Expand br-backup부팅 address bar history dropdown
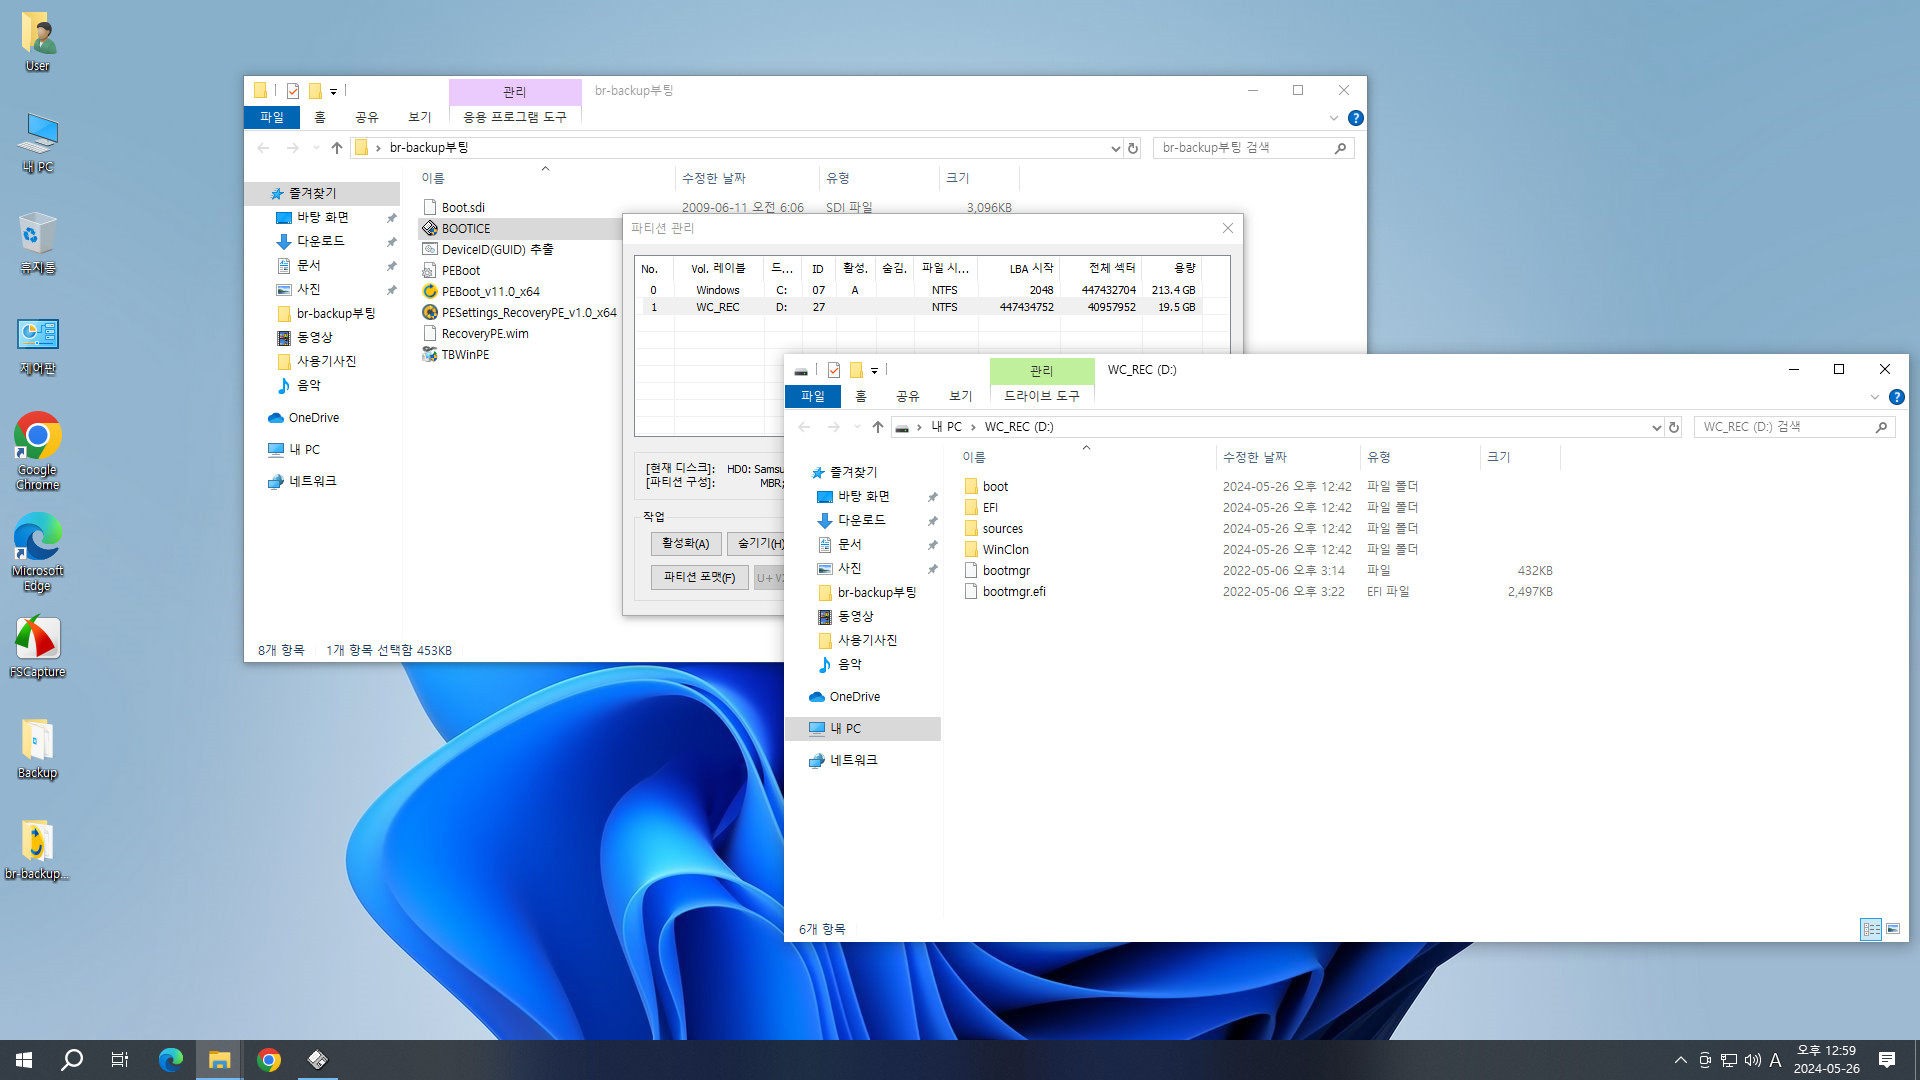Image resolution: width=1920 pixels, height=1080 pixels. (1115, 148)
